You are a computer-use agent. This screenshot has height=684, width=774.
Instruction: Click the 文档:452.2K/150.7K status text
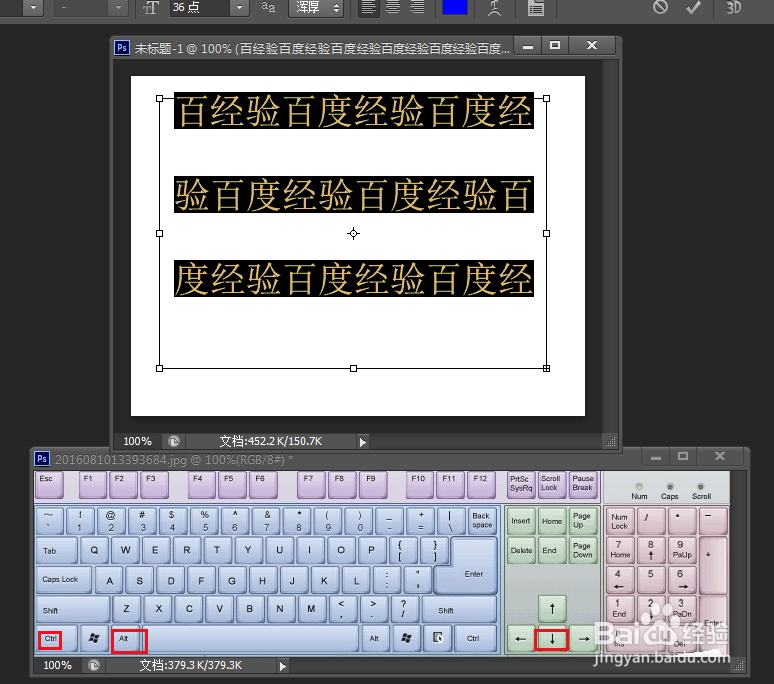[x=271, y=441]
